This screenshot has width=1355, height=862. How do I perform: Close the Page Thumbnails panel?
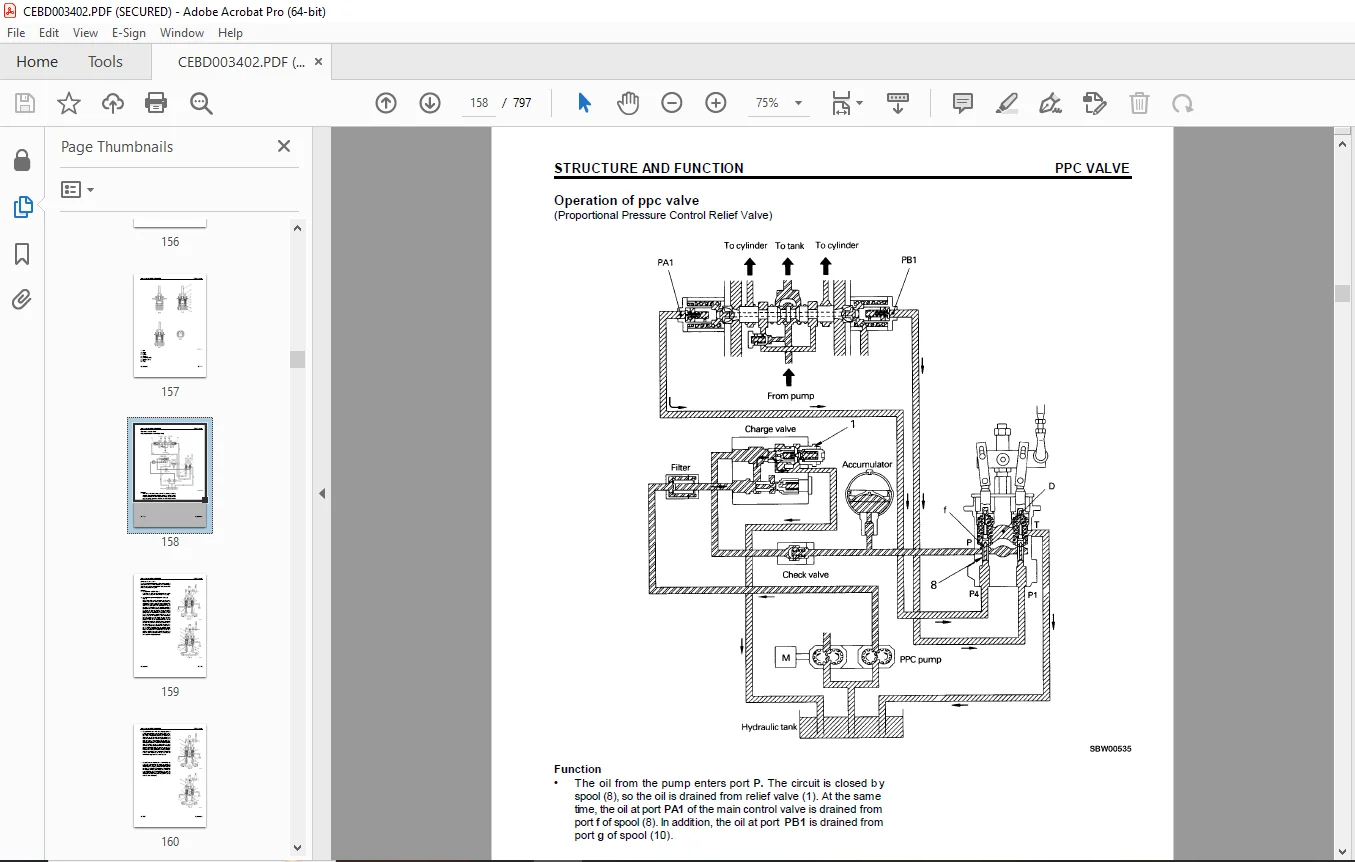click(284, 146)
